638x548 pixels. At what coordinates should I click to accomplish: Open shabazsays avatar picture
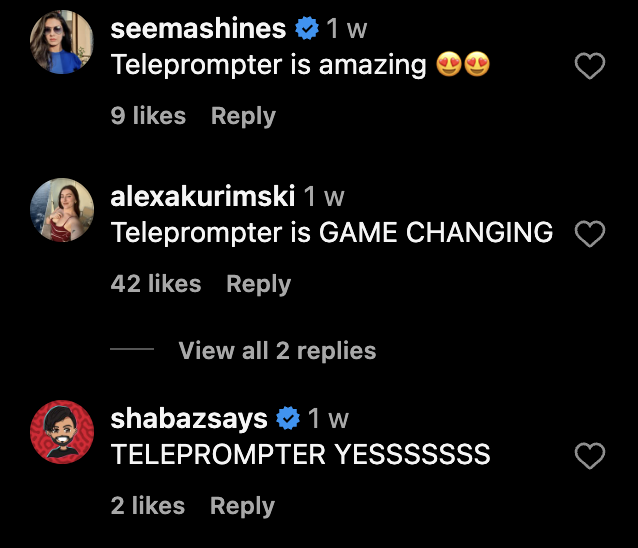[x=62, y=432]
